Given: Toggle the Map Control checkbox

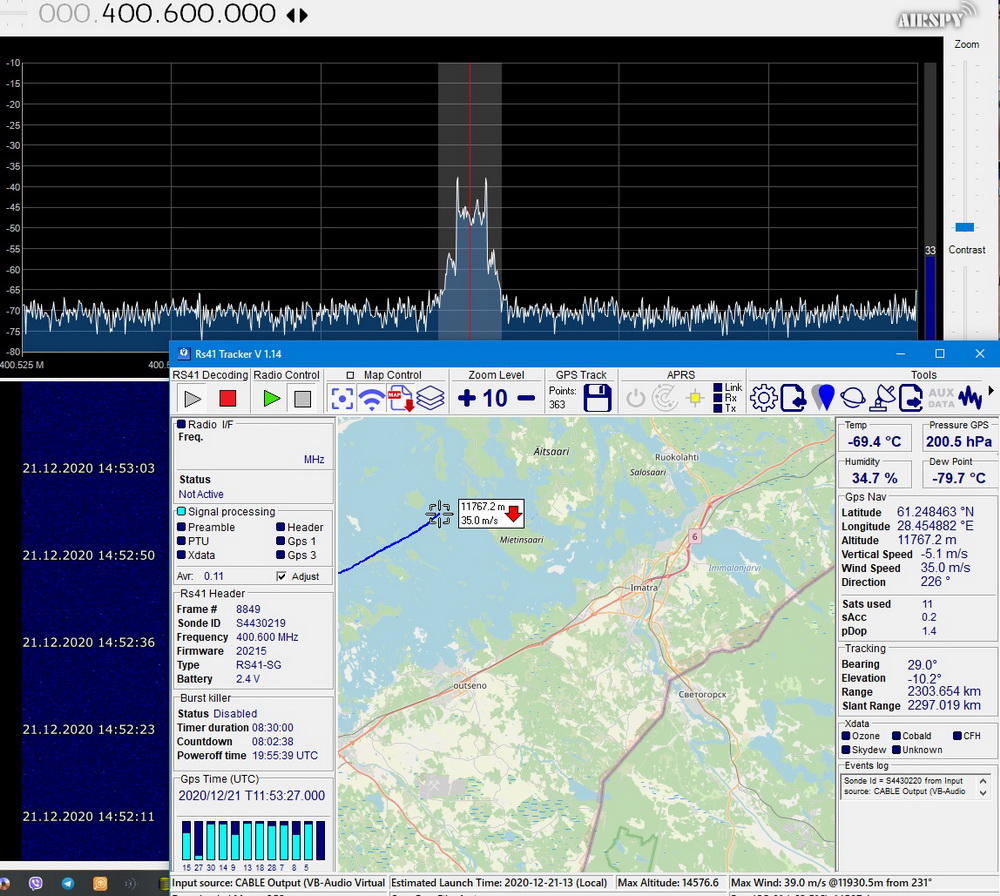Looking at the screenshot, I should point(351,376).
